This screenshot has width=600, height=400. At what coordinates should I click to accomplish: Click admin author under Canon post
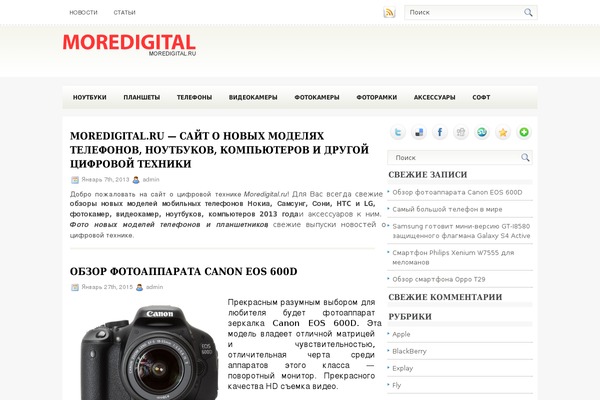click(154, 287)
